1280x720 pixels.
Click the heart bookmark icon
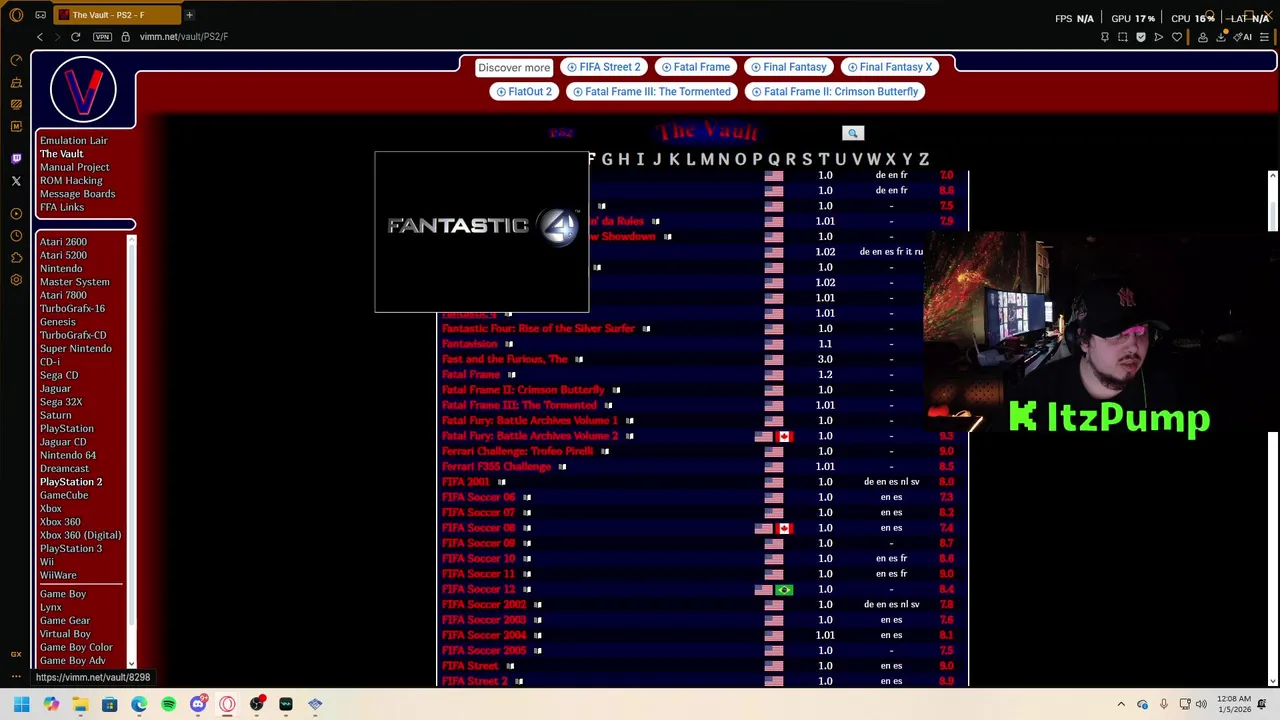pyautogui.click(x=1177, y=37)
